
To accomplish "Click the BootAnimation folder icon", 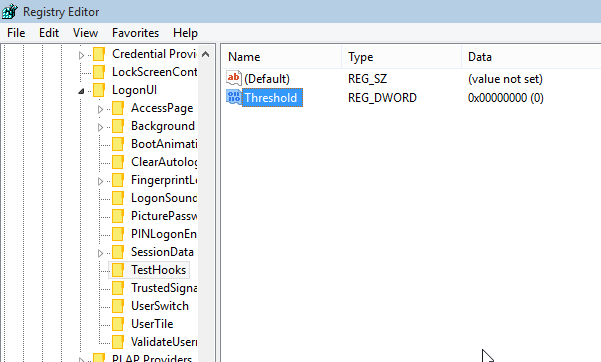I will pos(118,144).
